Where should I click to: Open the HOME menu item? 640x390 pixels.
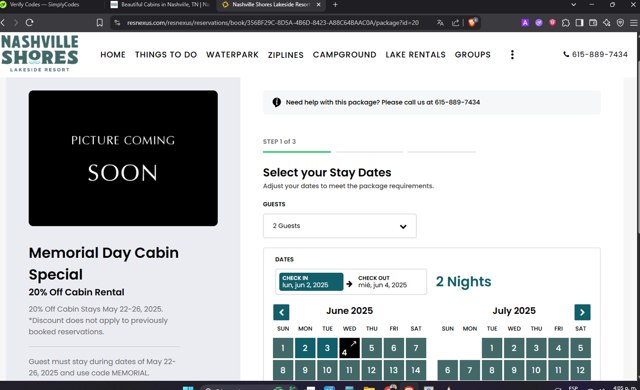[x=113, y=55]
